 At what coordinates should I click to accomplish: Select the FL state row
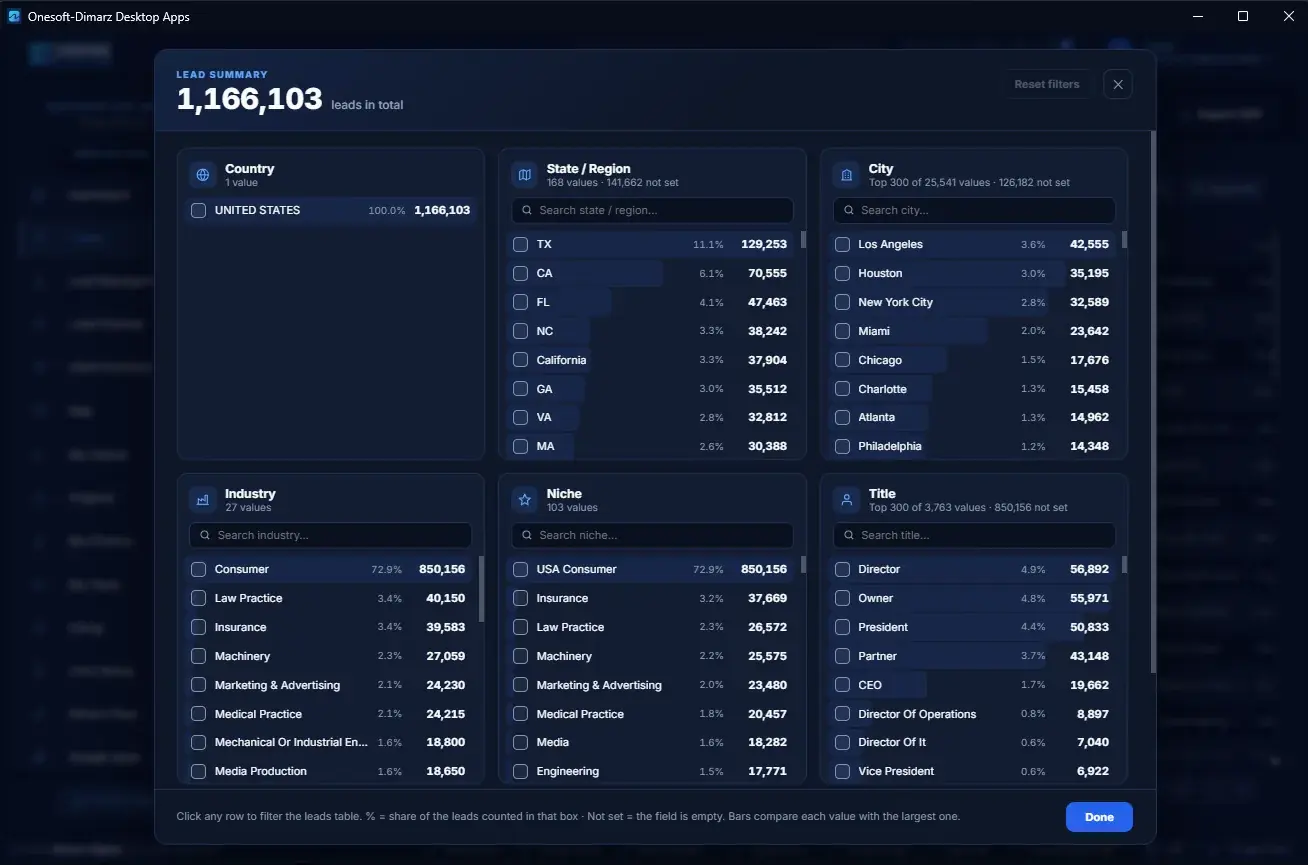pos(652,302)
